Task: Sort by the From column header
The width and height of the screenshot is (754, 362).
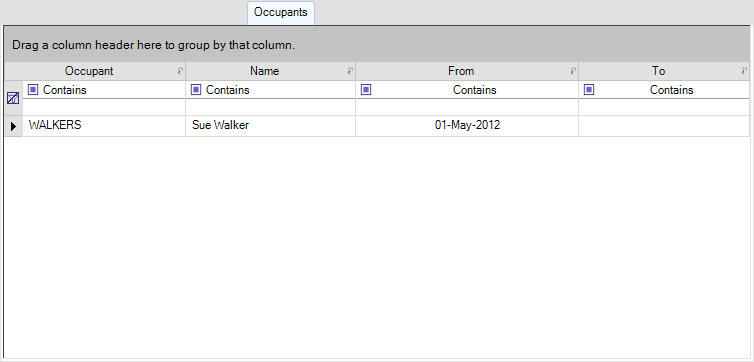Action: click(x=461, y=71)
